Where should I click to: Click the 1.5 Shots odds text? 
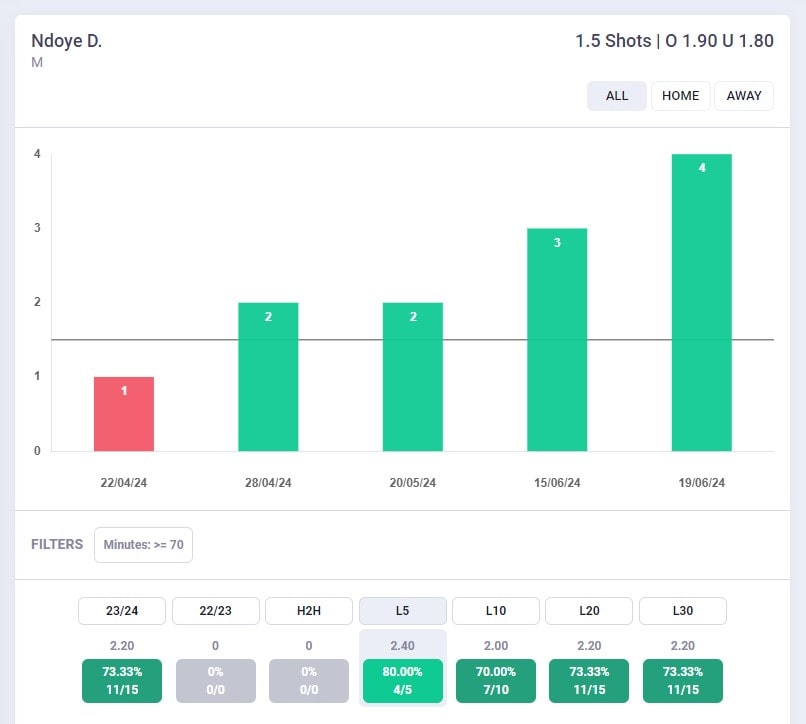tap(674, 41)
